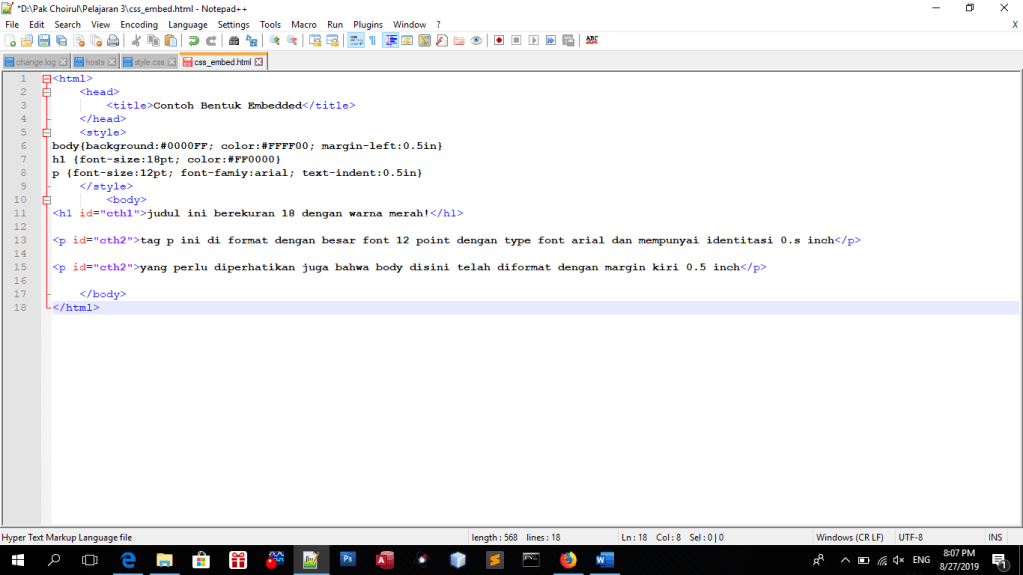Click the Windows (CR LF) status bar field
The image size is (1023, 575).
click(849, 537)
